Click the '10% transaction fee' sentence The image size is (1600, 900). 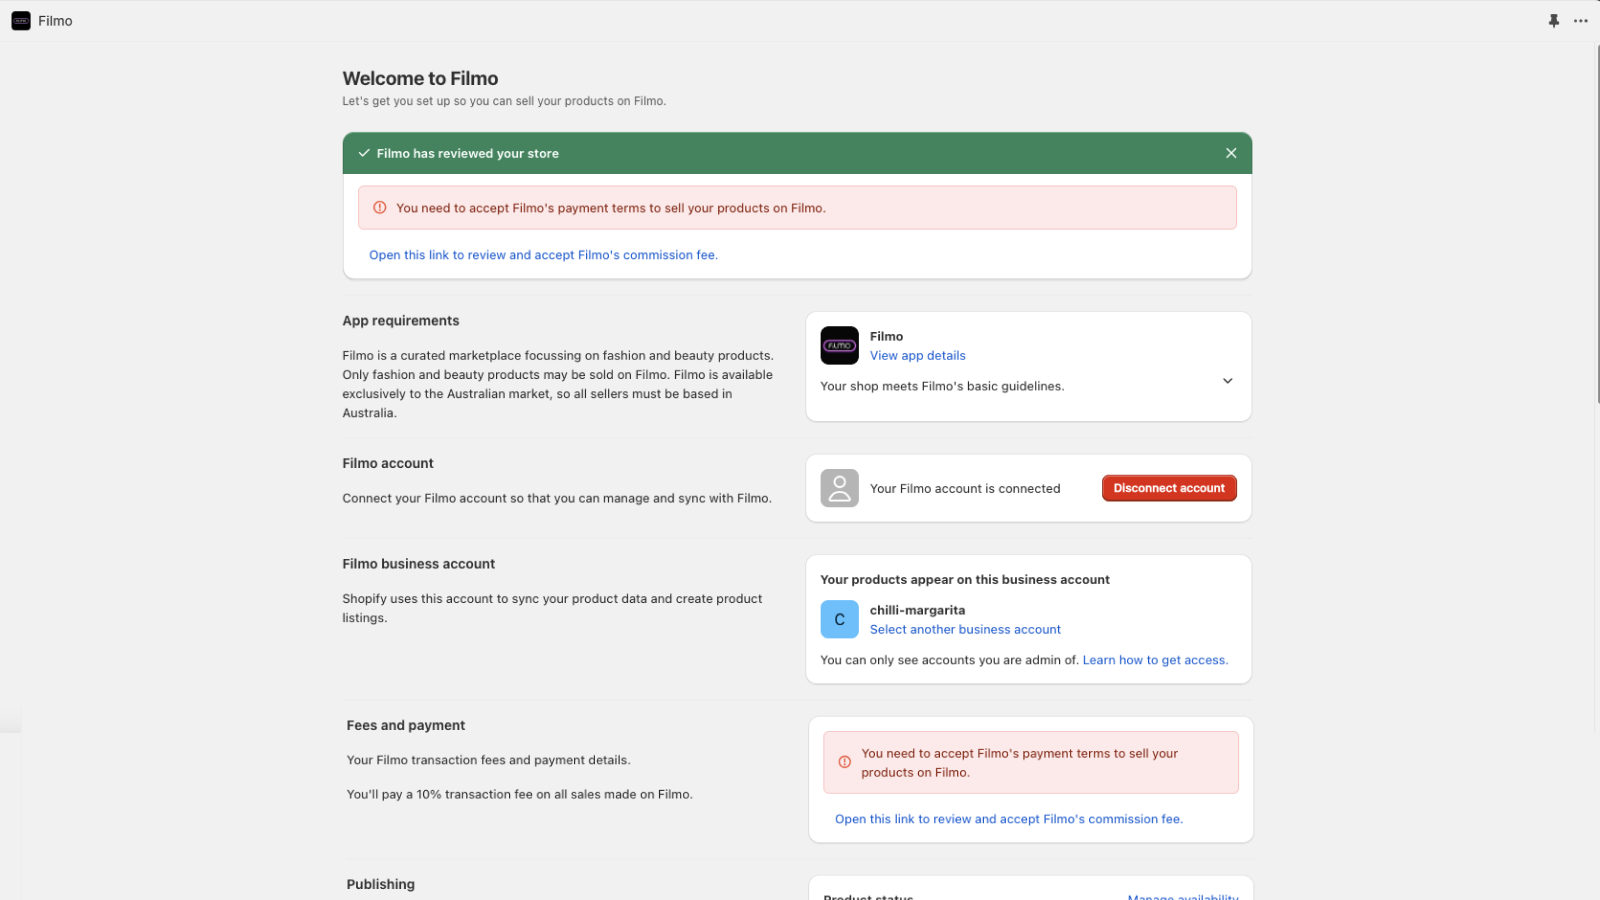click(519, 795)
